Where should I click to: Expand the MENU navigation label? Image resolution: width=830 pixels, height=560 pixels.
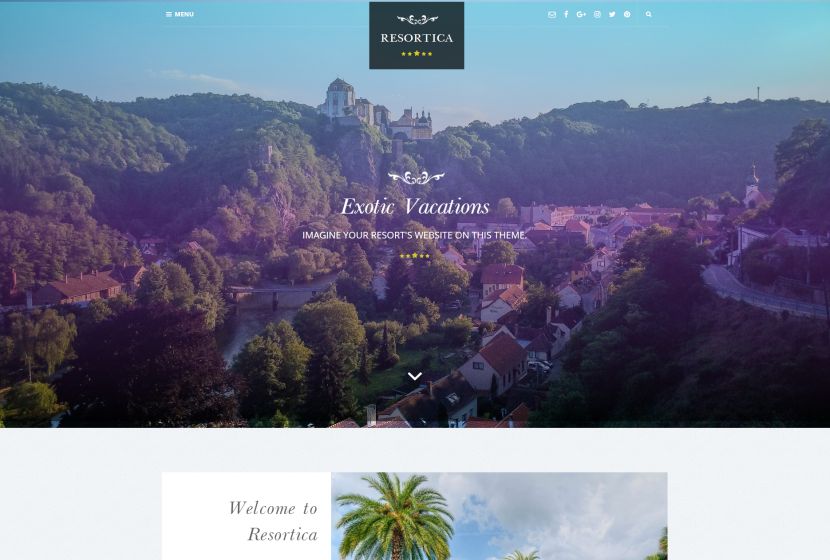184,14
